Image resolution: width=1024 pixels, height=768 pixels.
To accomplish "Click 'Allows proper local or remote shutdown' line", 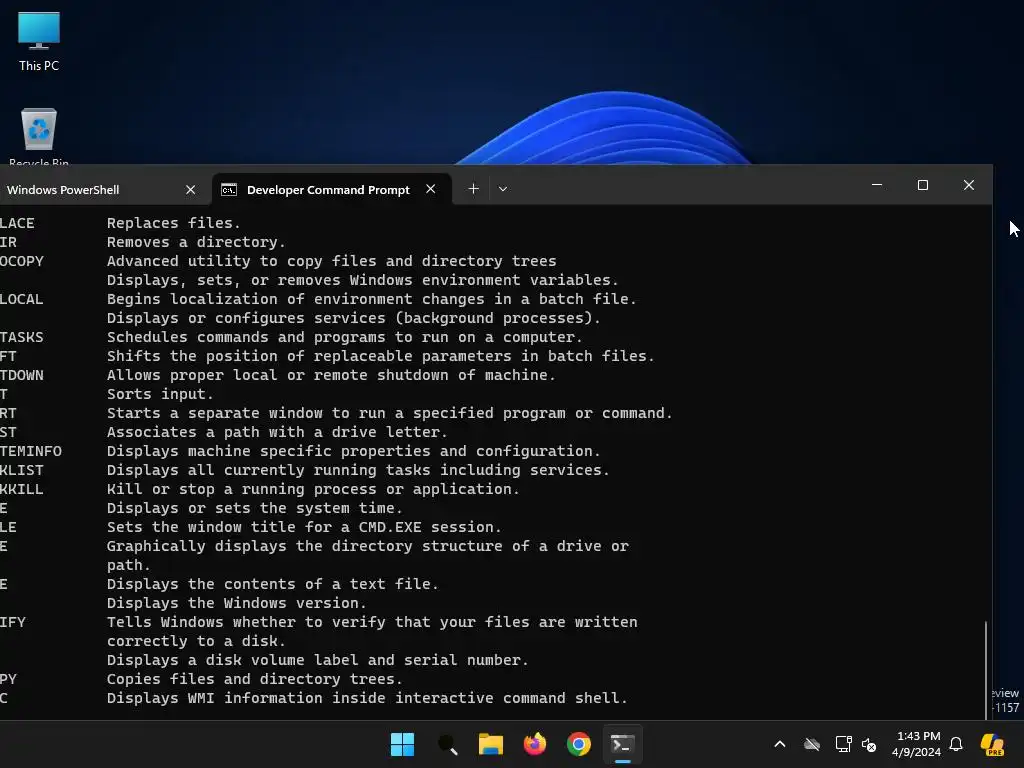I will coord(331,375).
